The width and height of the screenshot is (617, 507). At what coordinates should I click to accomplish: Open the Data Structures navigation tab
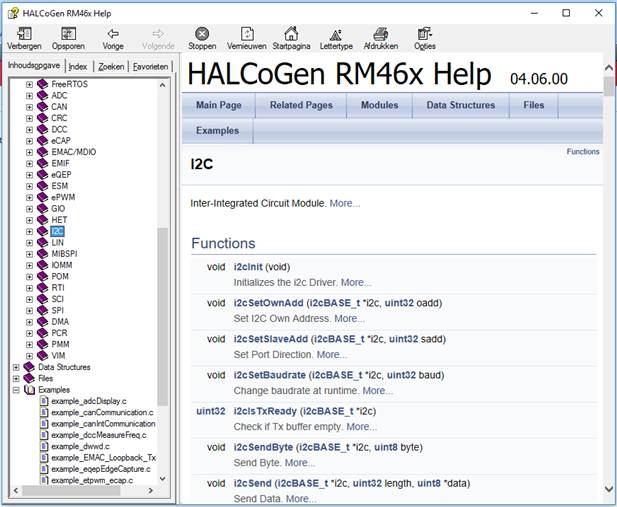(461, 105)
